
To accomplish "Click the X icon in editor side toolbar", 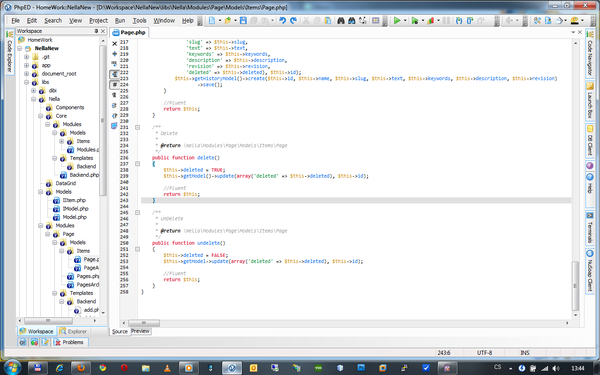I will click(114, 44).
